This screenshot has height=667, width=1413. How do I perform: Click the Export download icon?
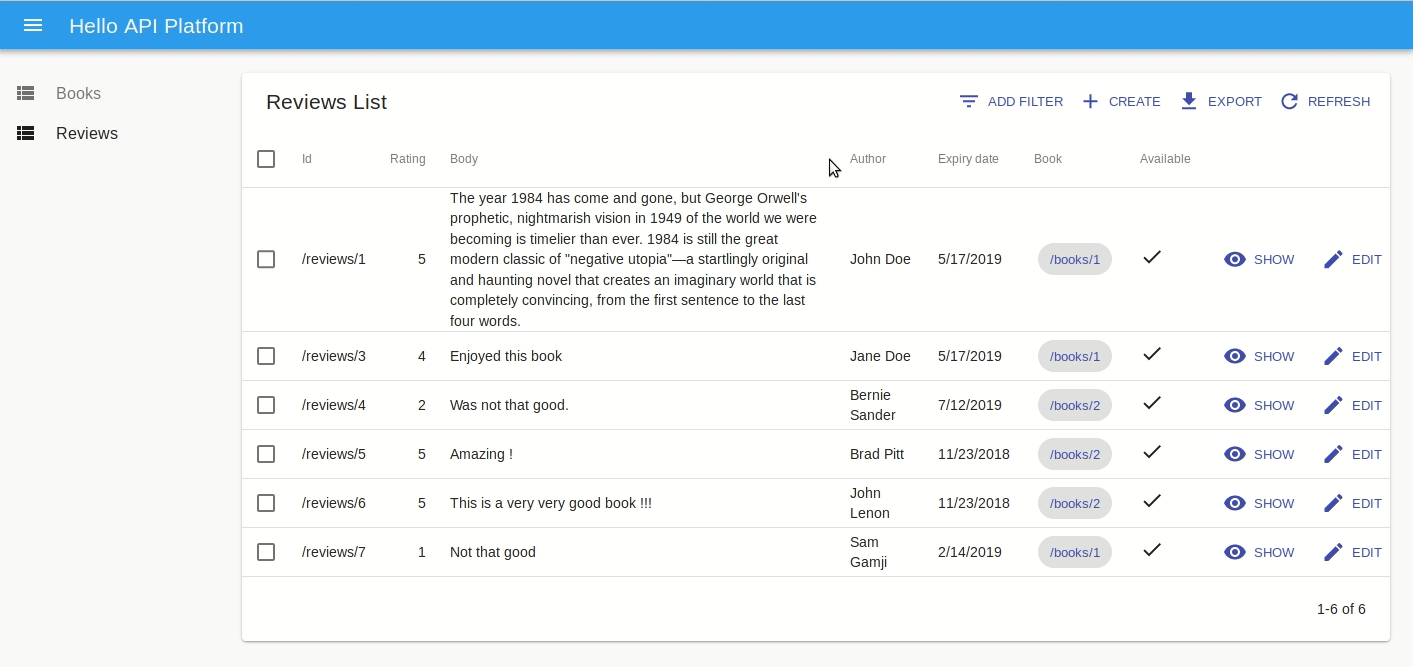[1189, 101]
